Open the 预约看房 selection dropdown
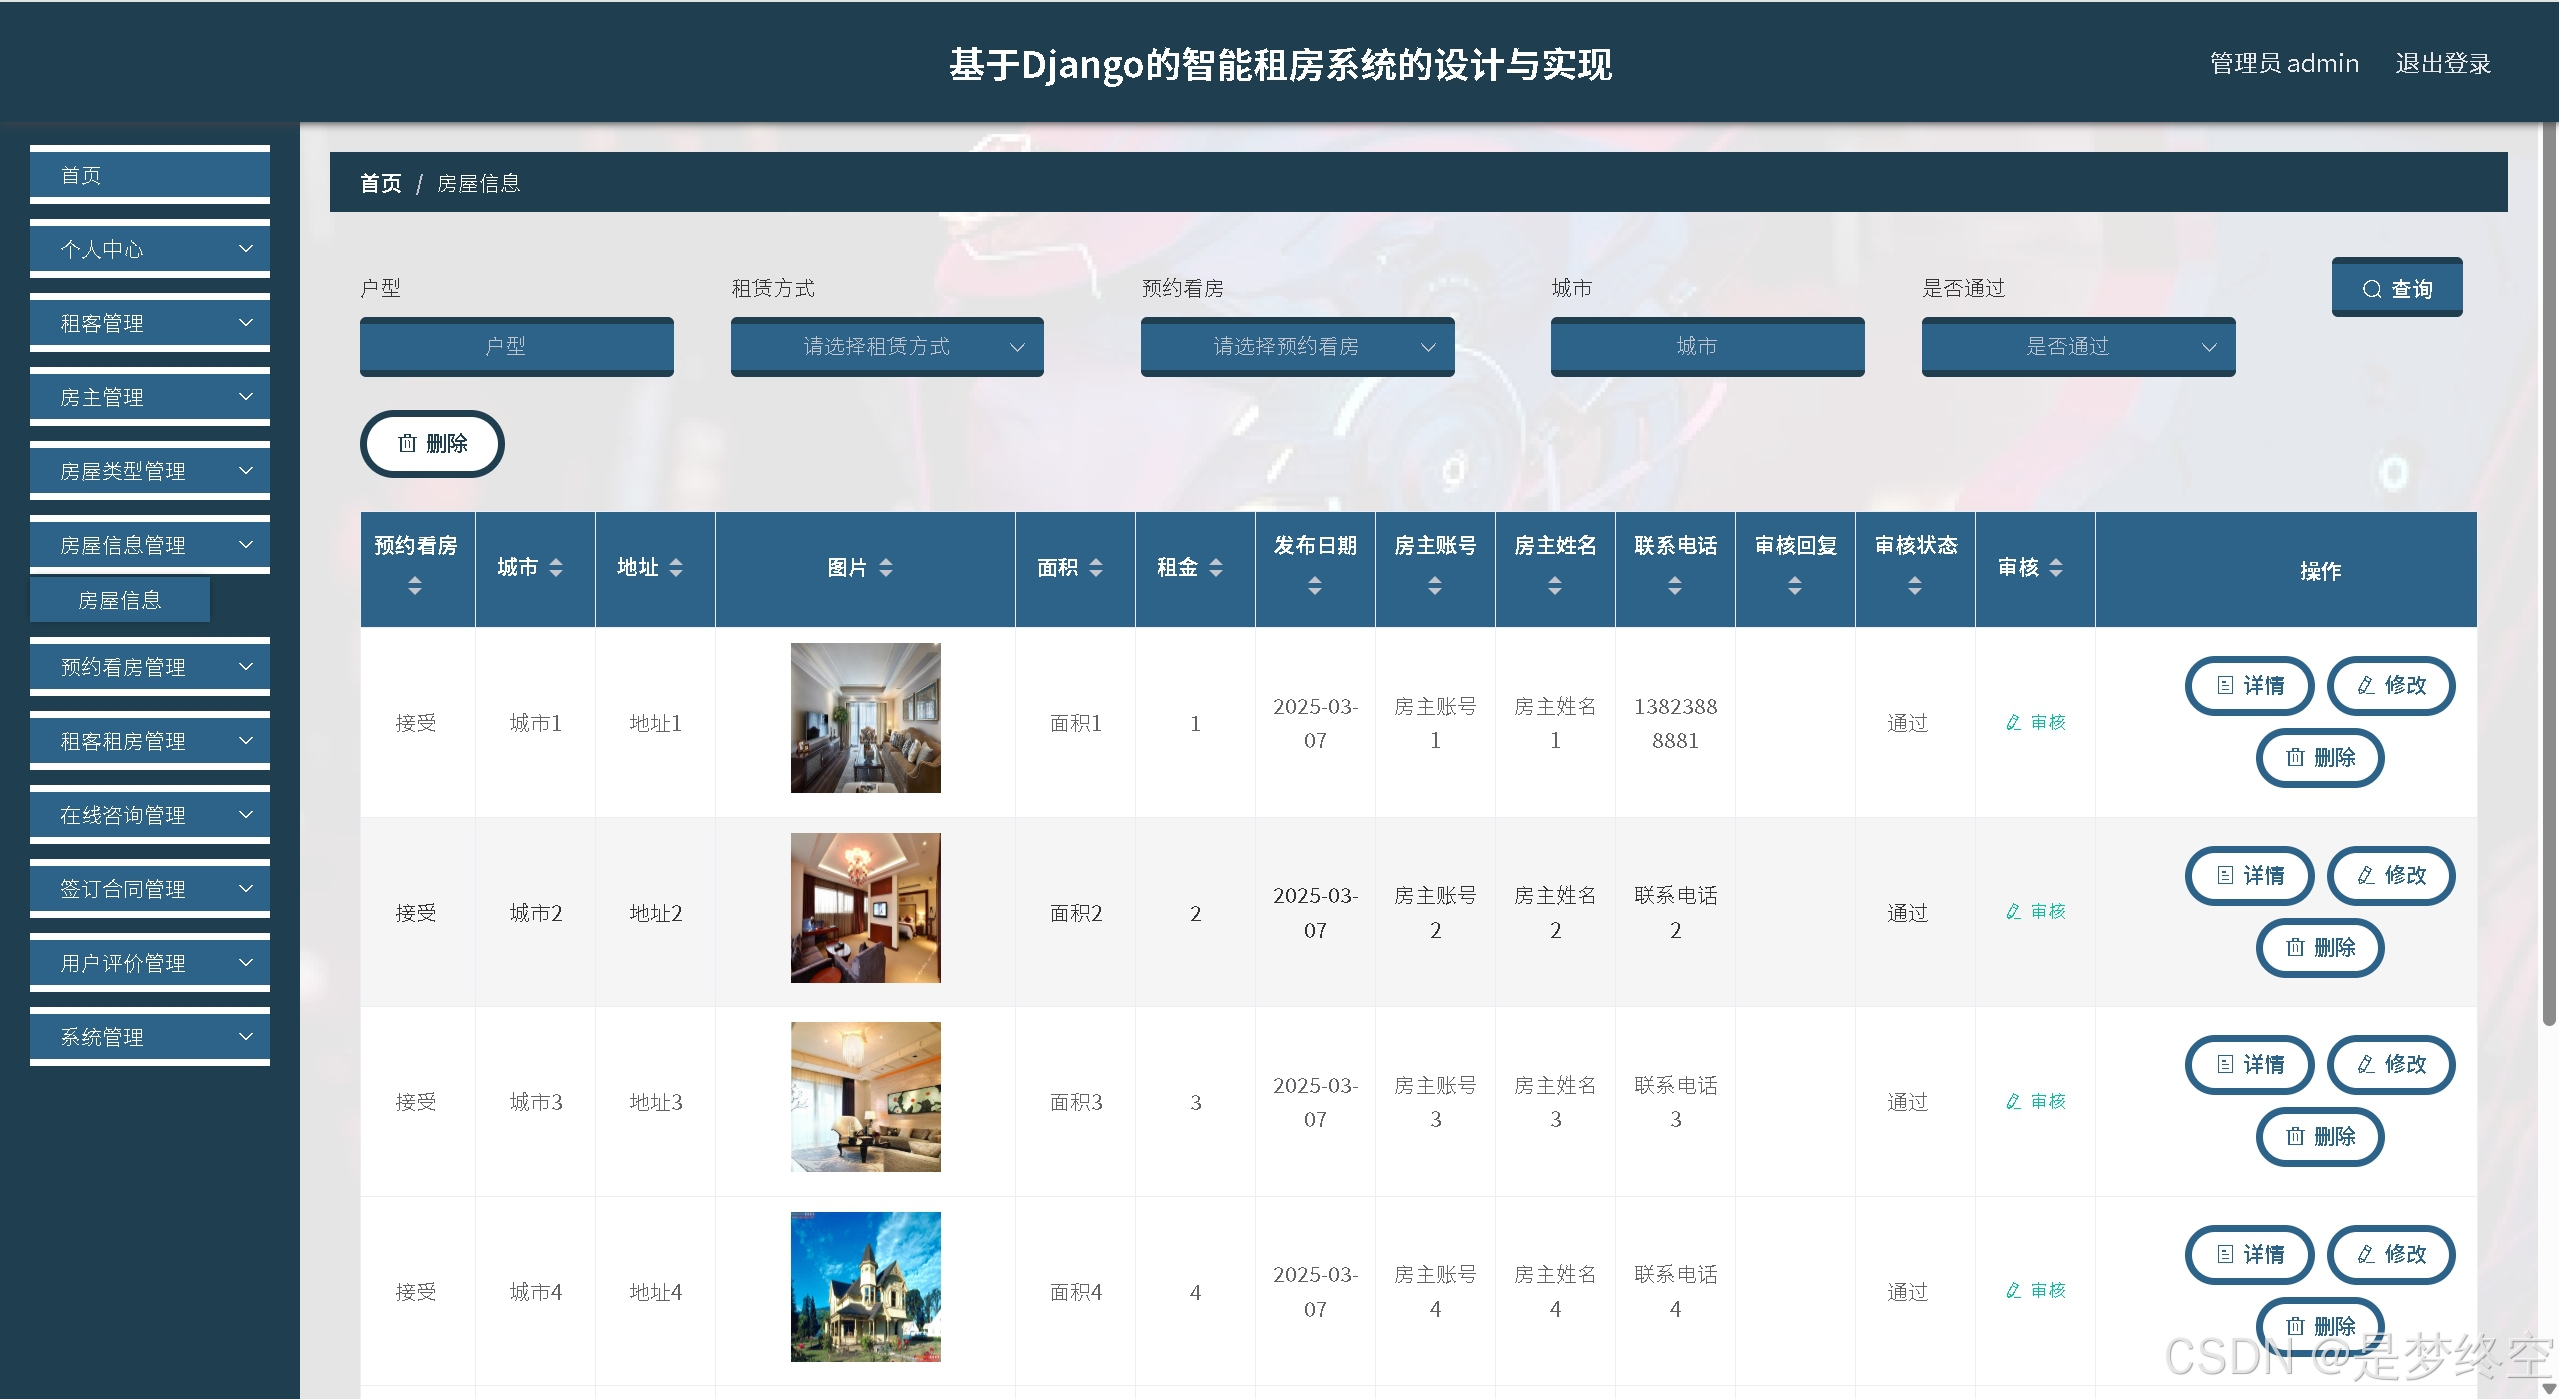This screenshot has height=1399, width=2559. [x=1296, y=346]
